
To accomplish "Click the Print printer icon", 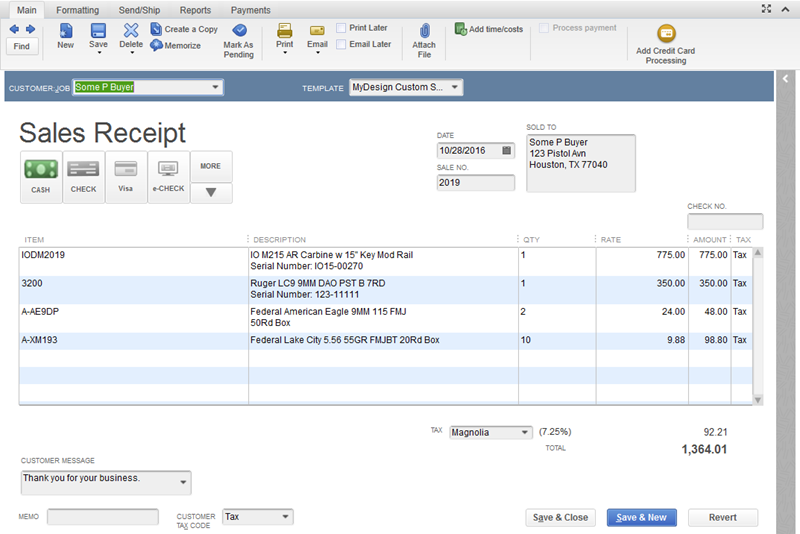I will tap(285, 31).
